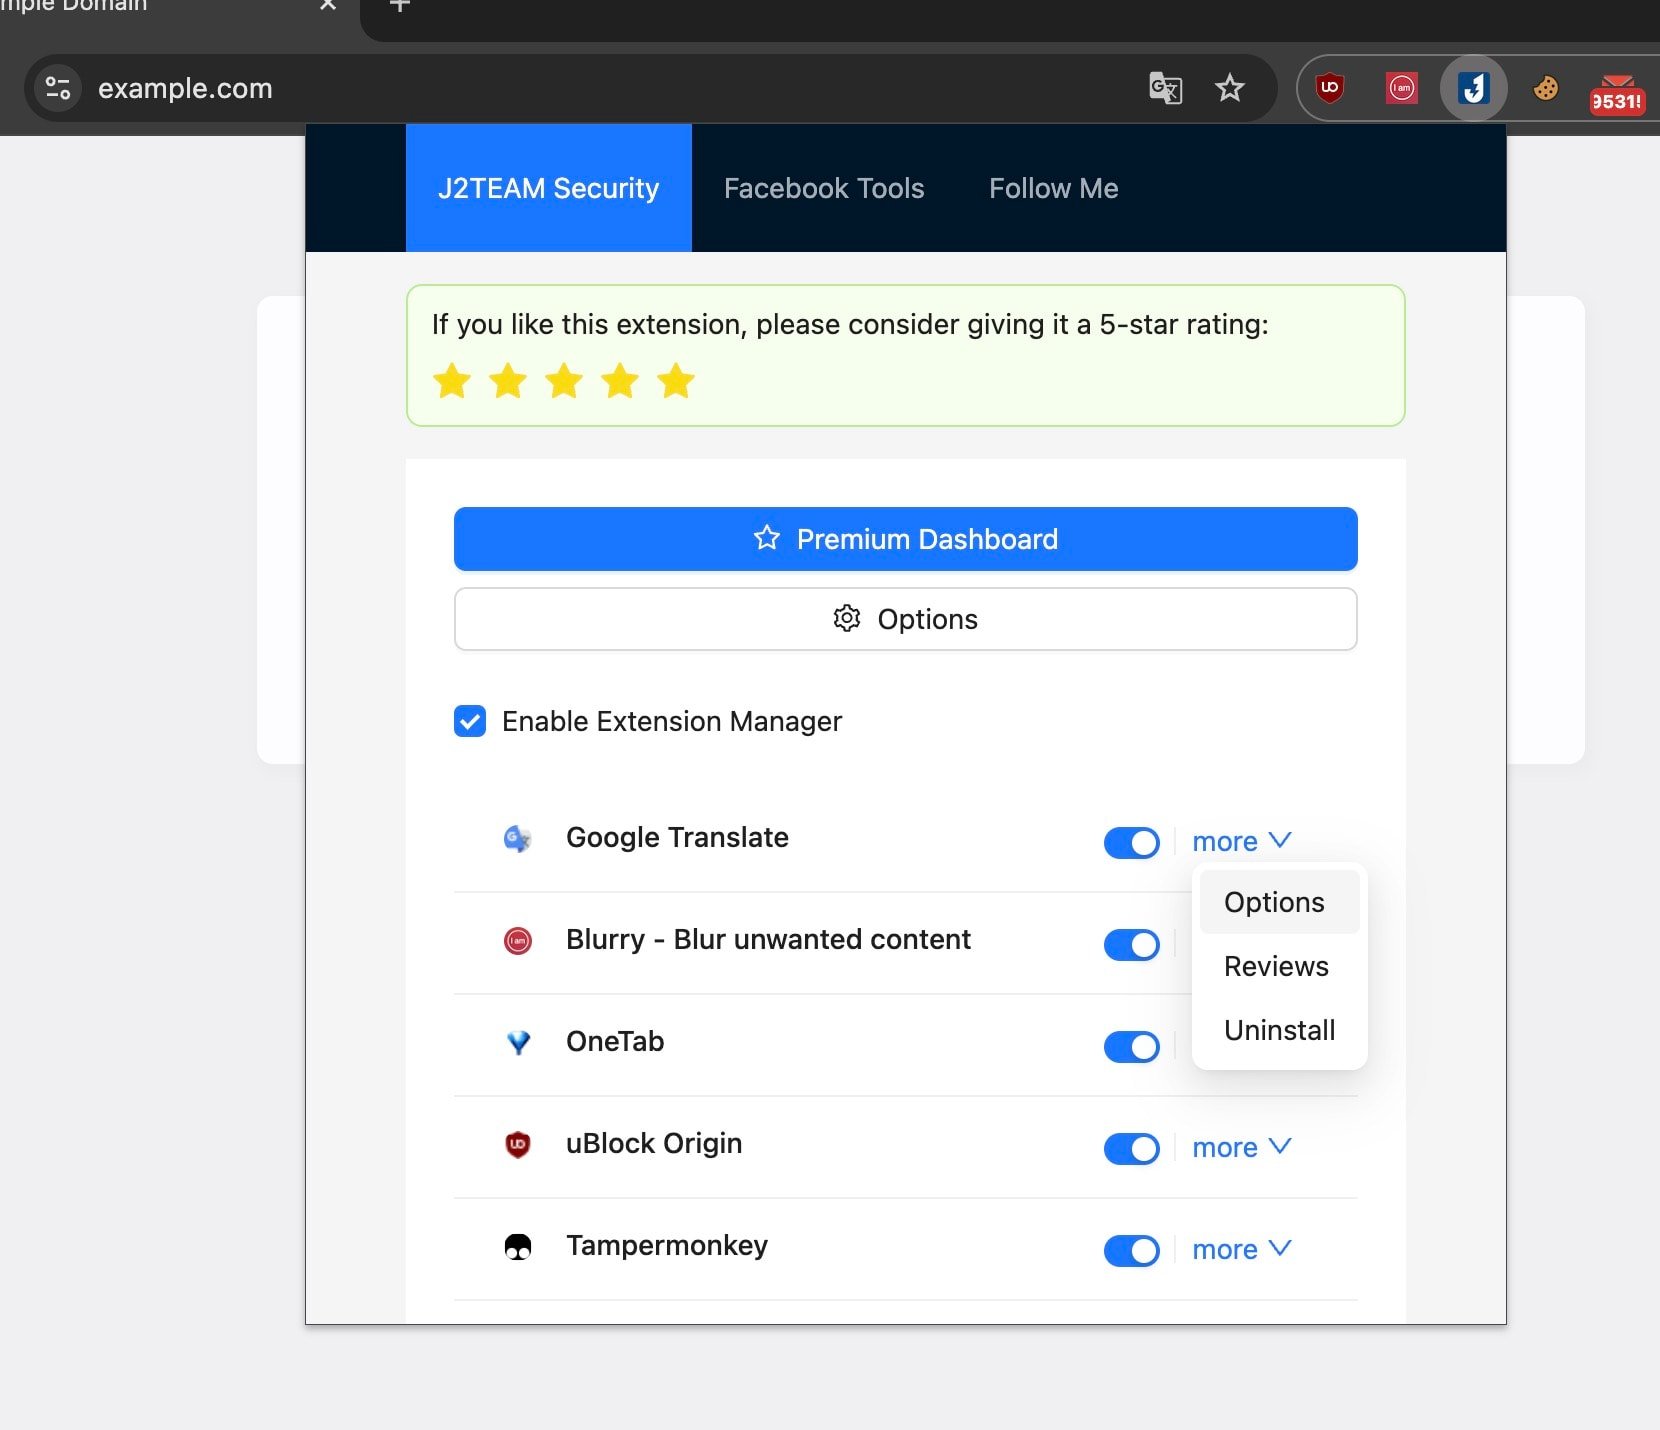
Task: Toggle off Tampermonkey extension
Action: (x=1131, y=1250)
